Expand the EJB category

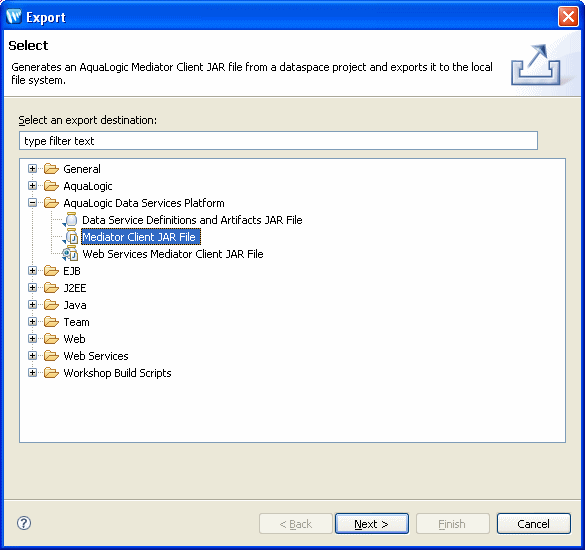click(x=32, y=271)
